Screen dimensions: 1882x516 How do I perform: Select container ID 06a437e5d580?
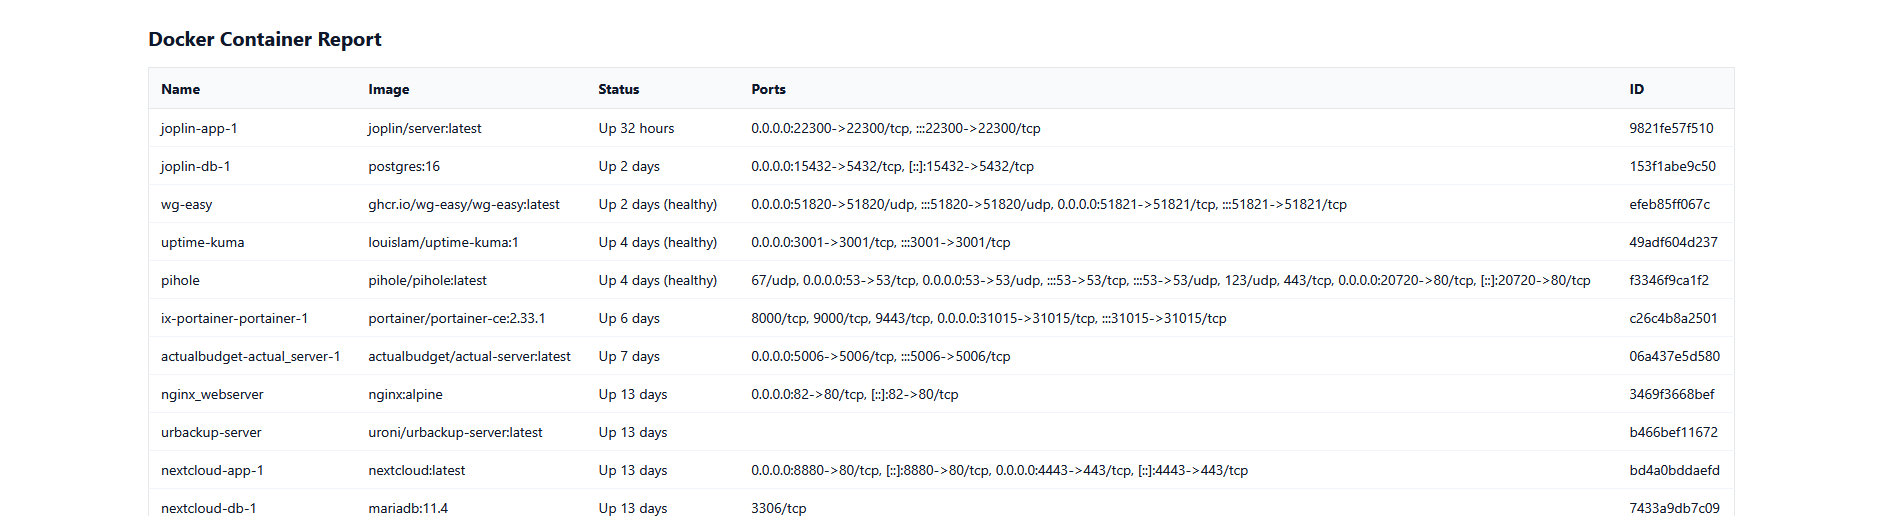click(x=1675, y=356)
